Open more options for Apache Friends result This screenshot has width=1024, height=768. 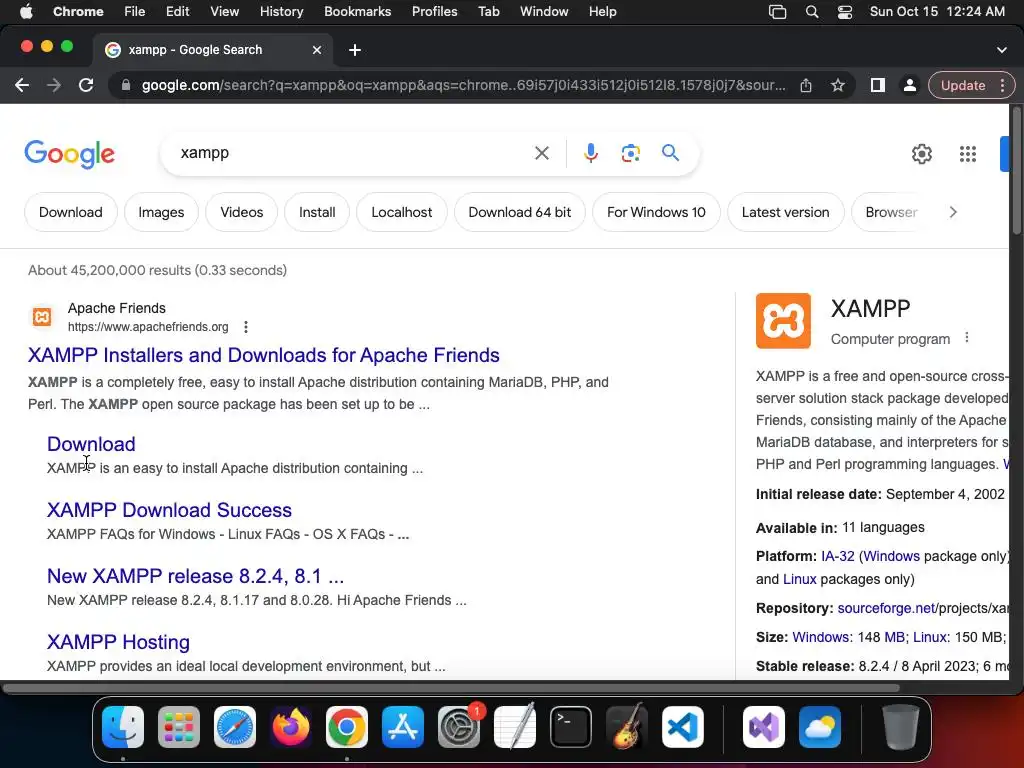(x=246, y=327)
